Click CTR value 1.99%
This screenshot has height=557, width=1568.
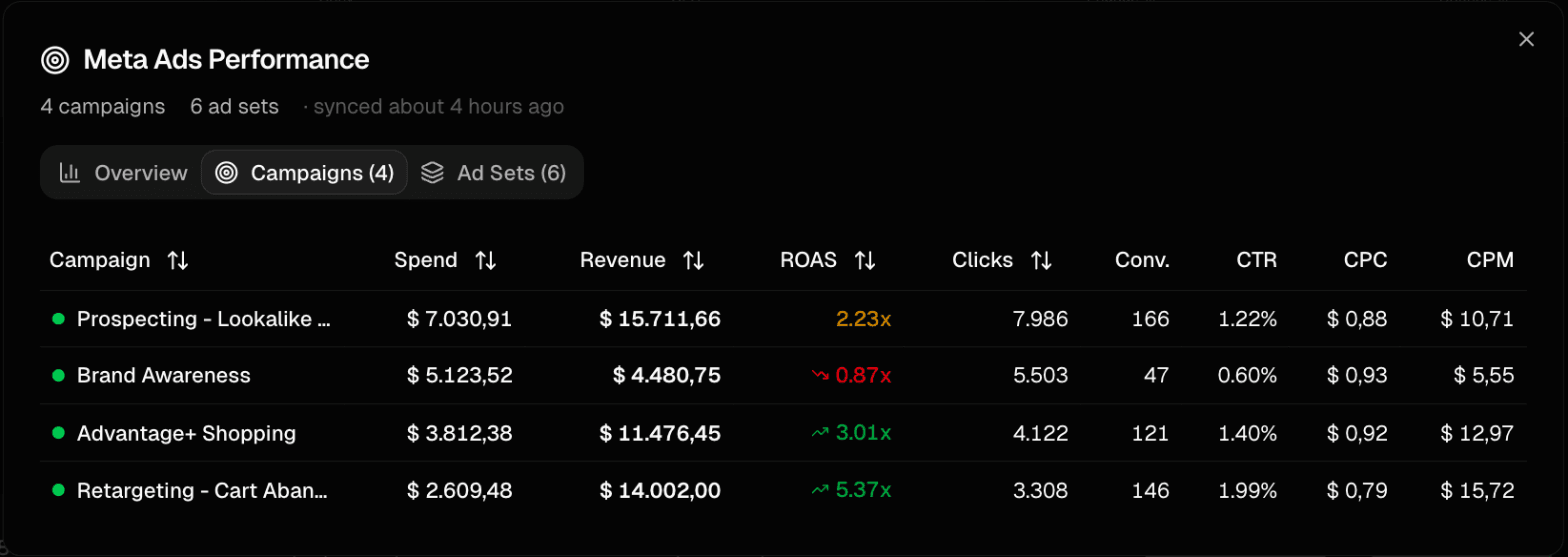(x=1248, y=490)
